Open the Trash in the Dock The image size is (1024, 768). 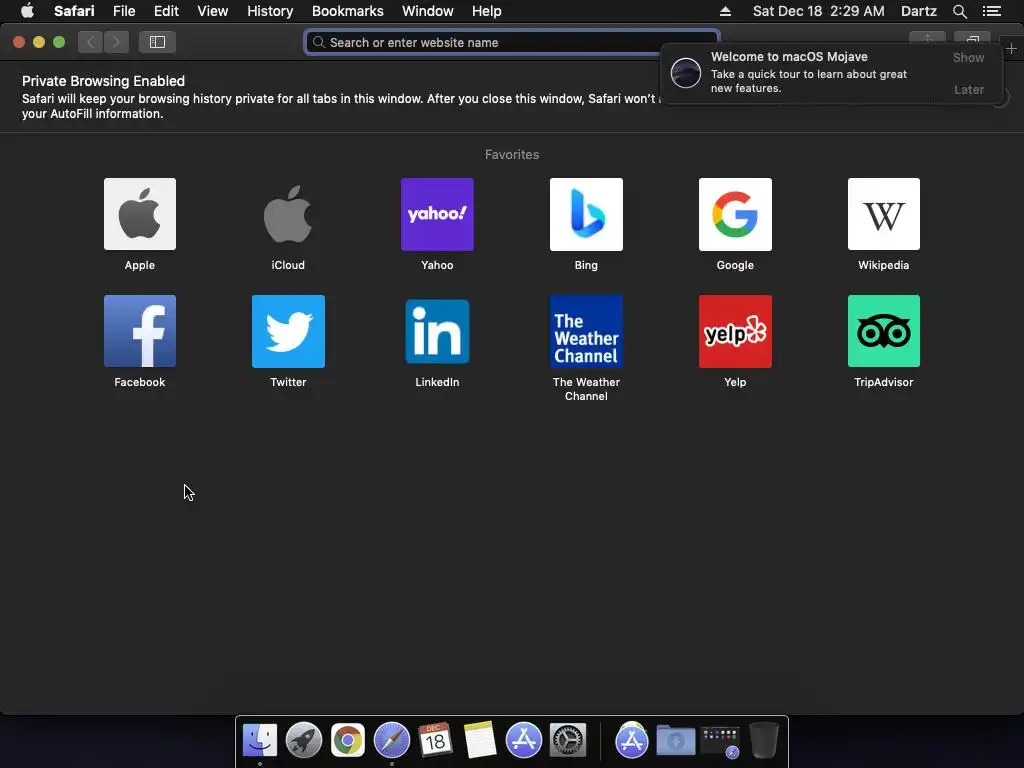763,741
